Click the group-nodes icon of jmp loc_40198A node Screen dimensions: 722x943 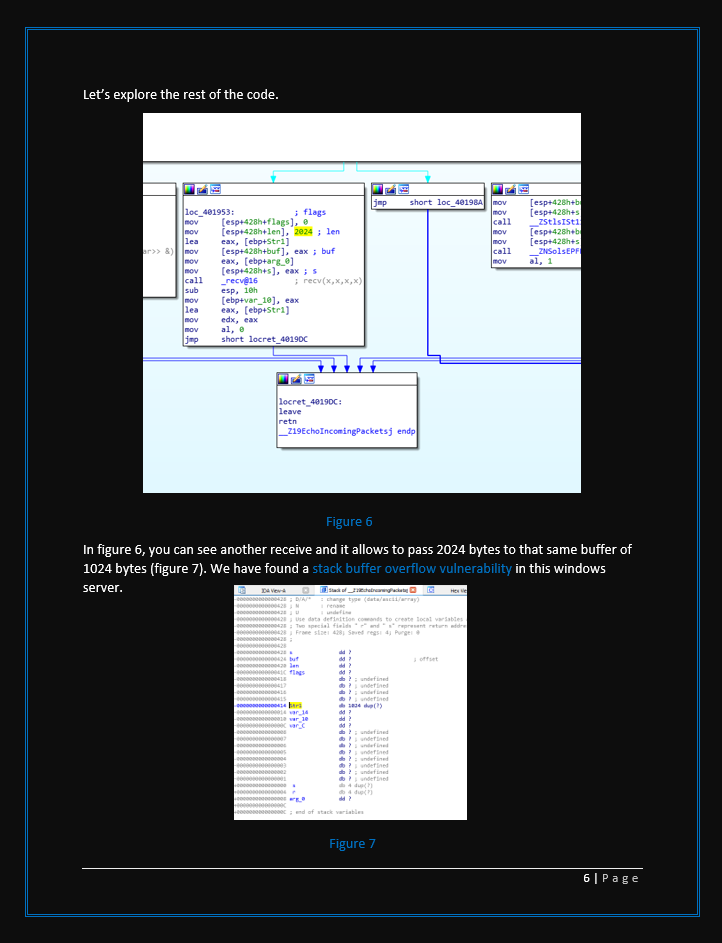403,189
